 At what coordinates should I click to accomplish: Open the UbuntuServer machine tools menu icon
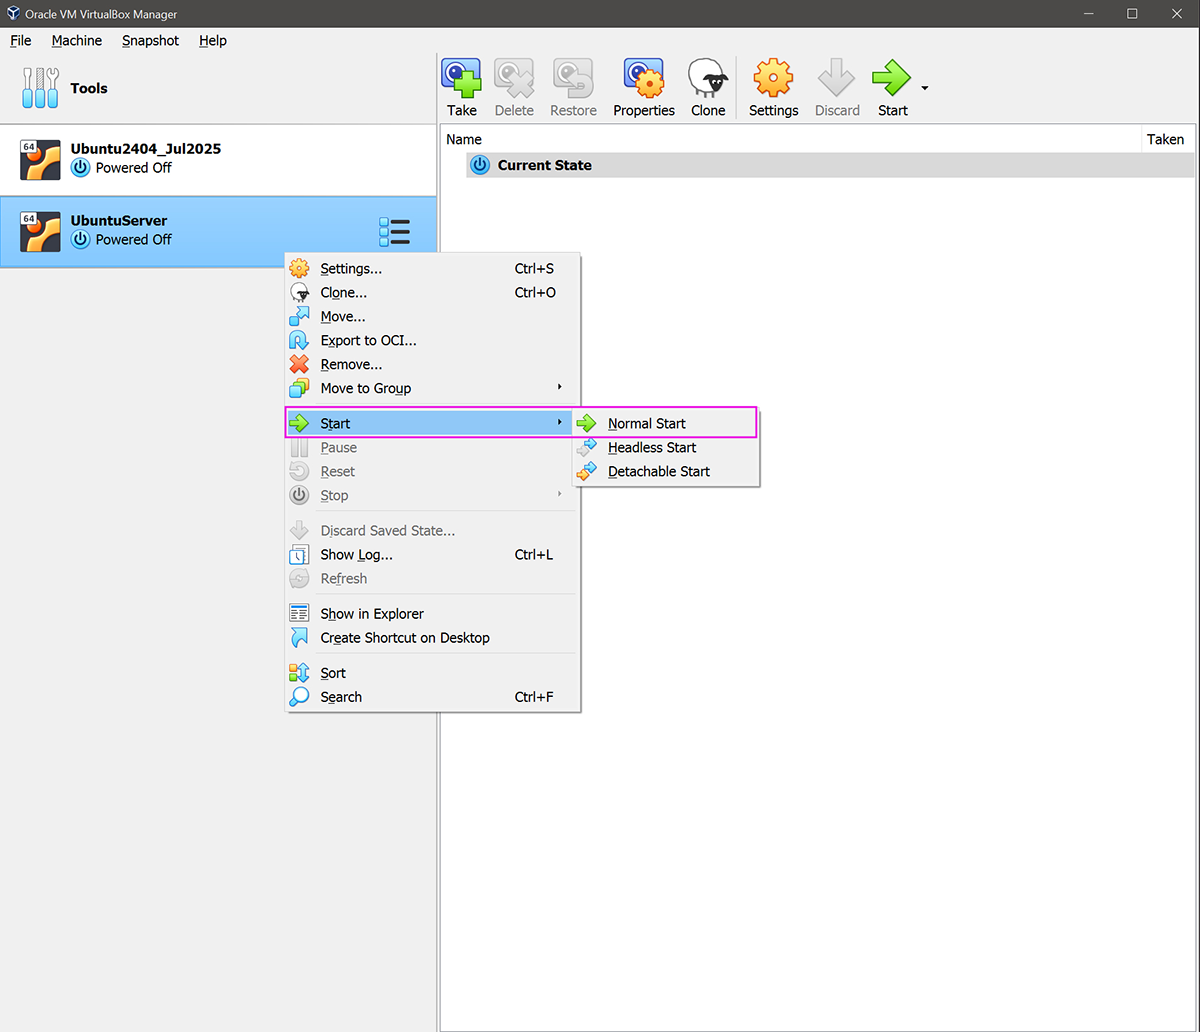(x=395, y=231)
